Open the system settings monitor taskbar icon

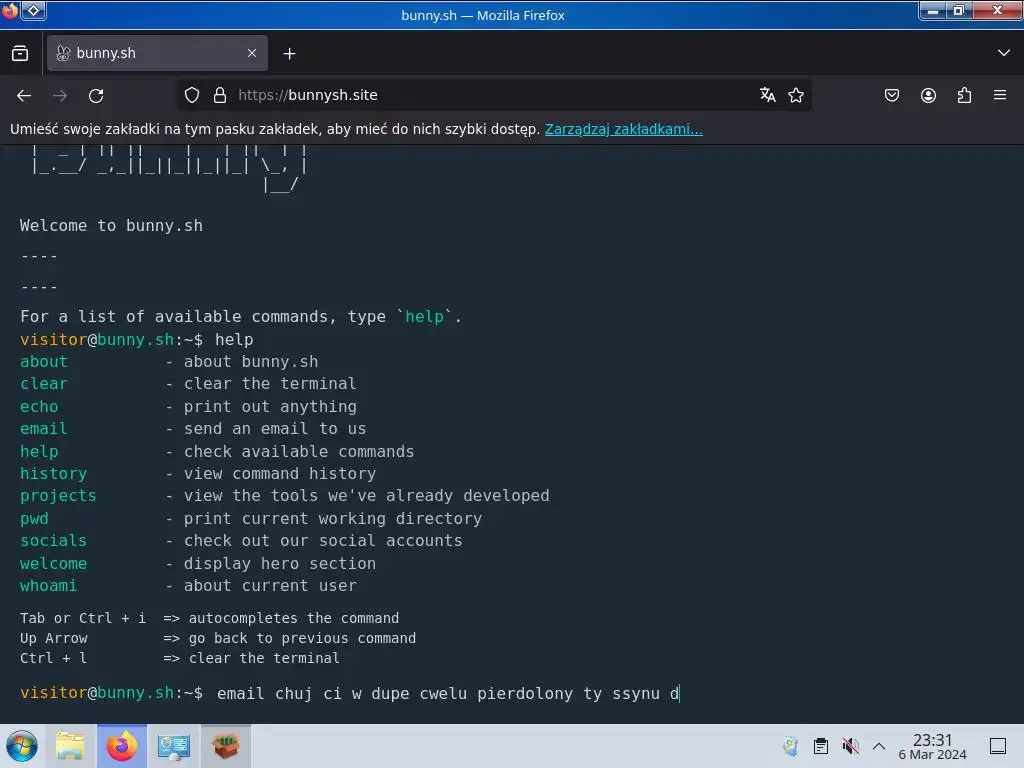tap(174, 746)
